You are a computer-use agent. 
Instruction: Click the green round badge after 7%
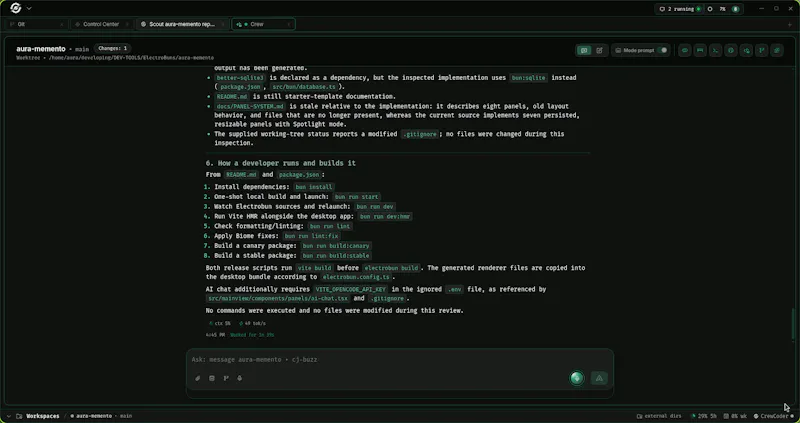736,9
